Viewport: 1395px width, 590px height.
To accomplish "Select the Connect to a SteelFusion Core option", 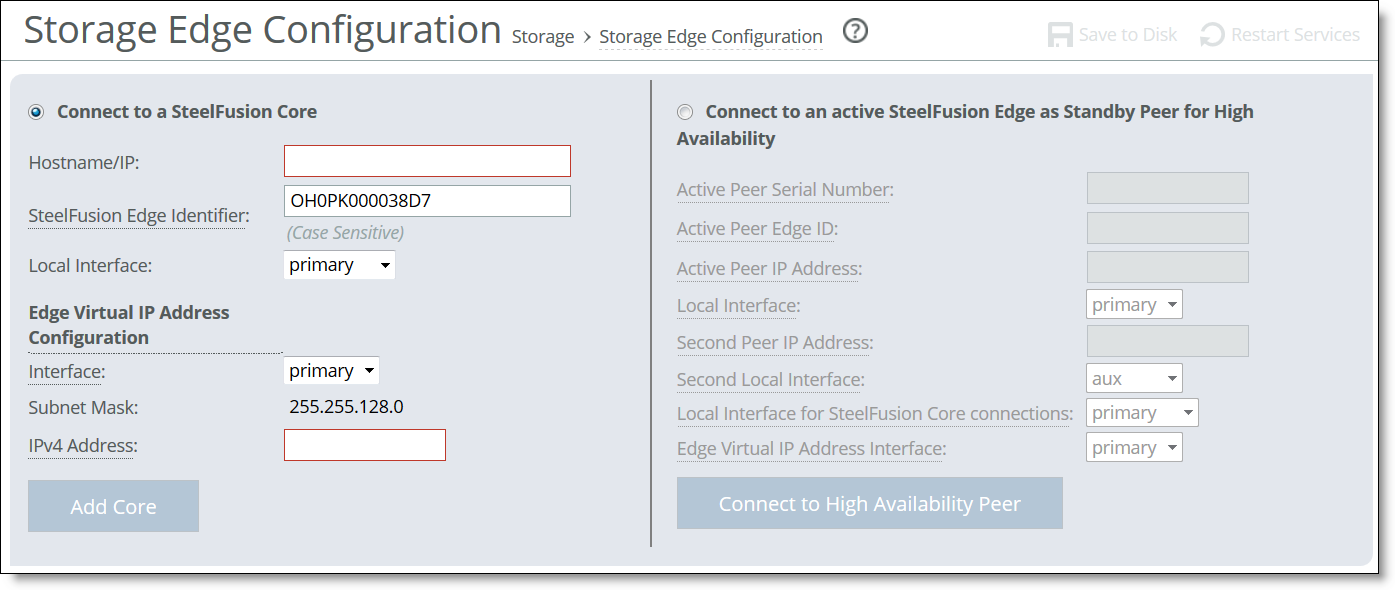I will coord(35,112).
